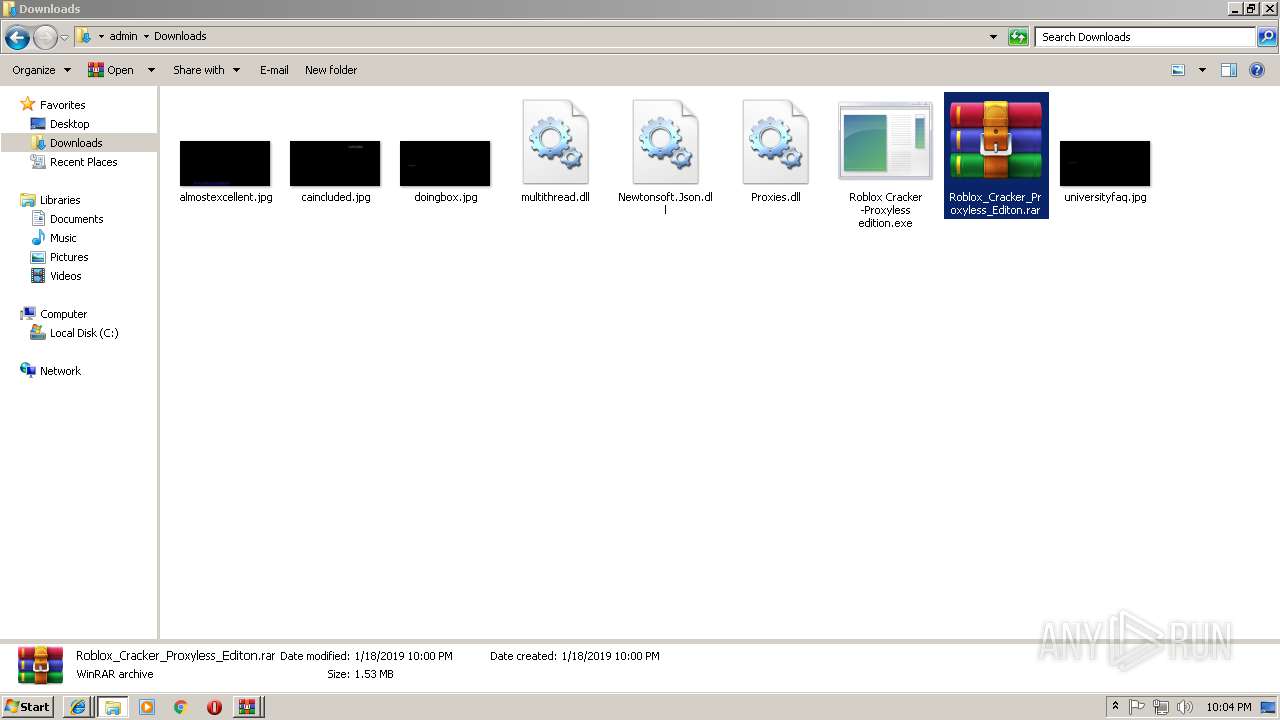Open the Share with menu
This screenshot has height=720, width=1280.
pos(206,70)
